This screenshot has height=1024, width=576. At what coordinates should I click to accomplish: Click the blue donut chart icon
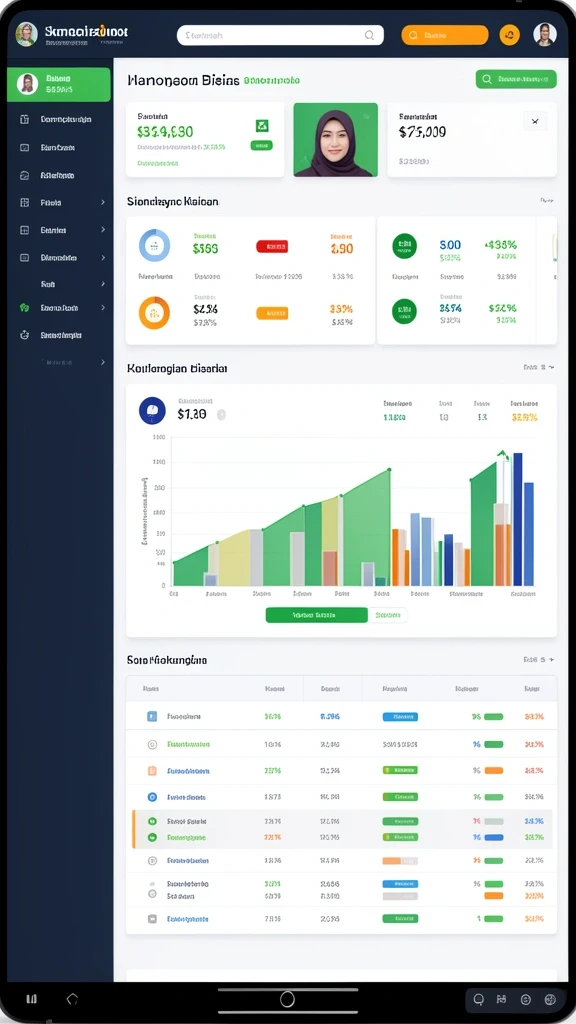(155, 246)
